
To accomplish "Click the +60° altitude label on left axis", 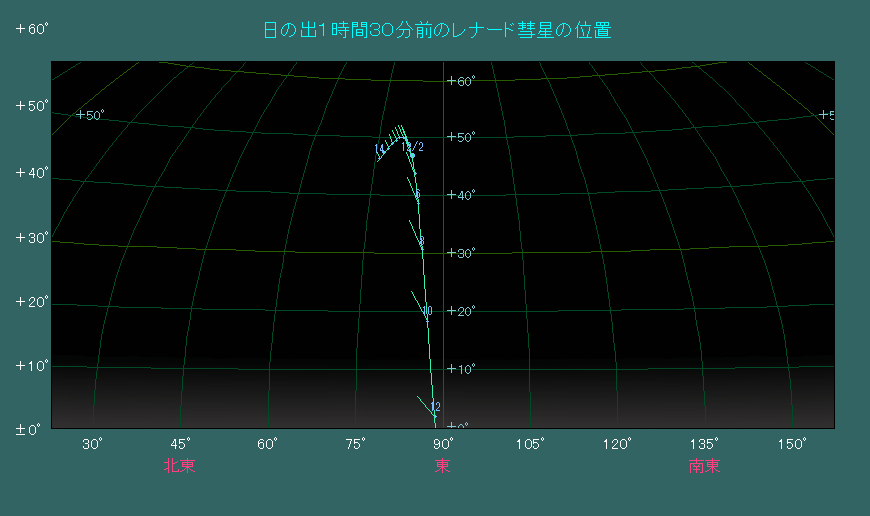I will [x=31, y=29].
